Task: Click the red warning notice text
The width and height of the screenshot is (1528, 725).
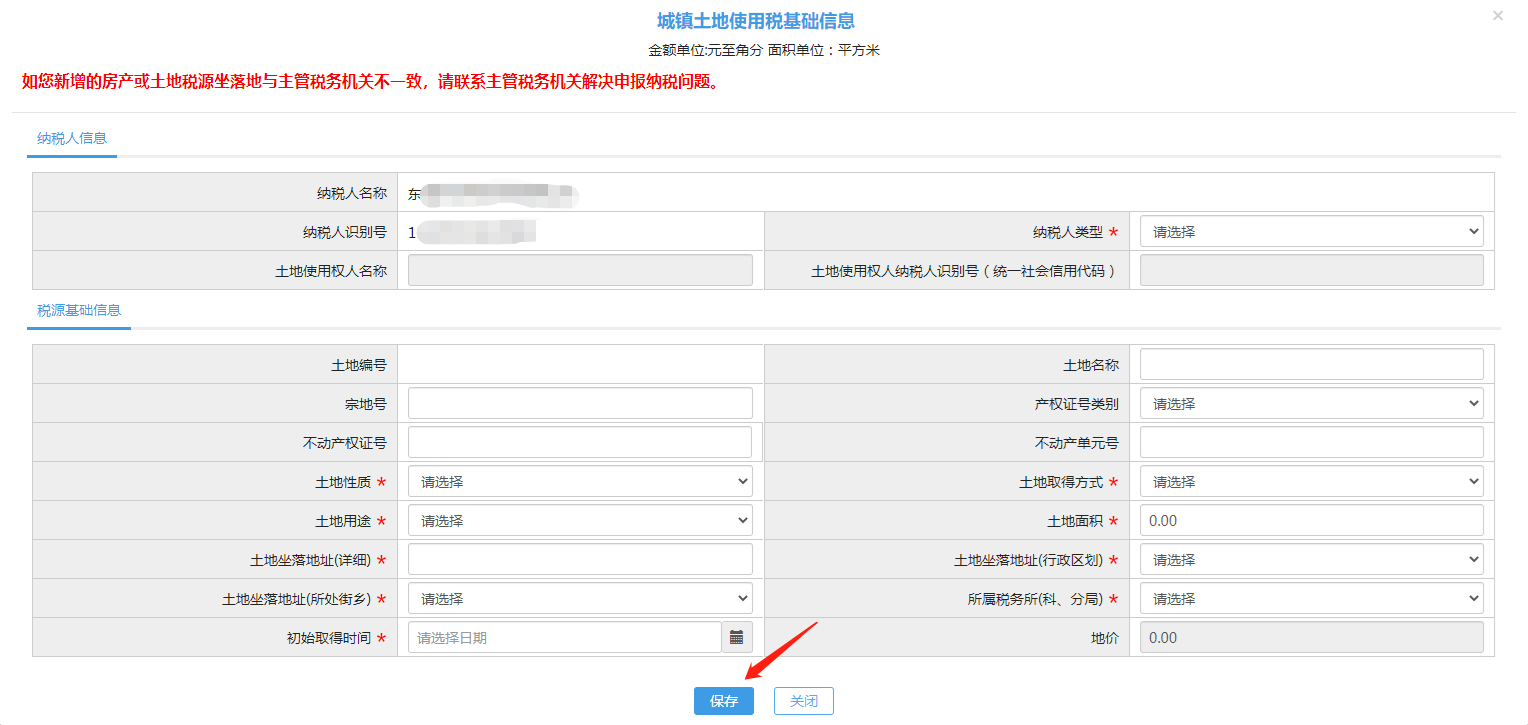Action: point(371,82)
